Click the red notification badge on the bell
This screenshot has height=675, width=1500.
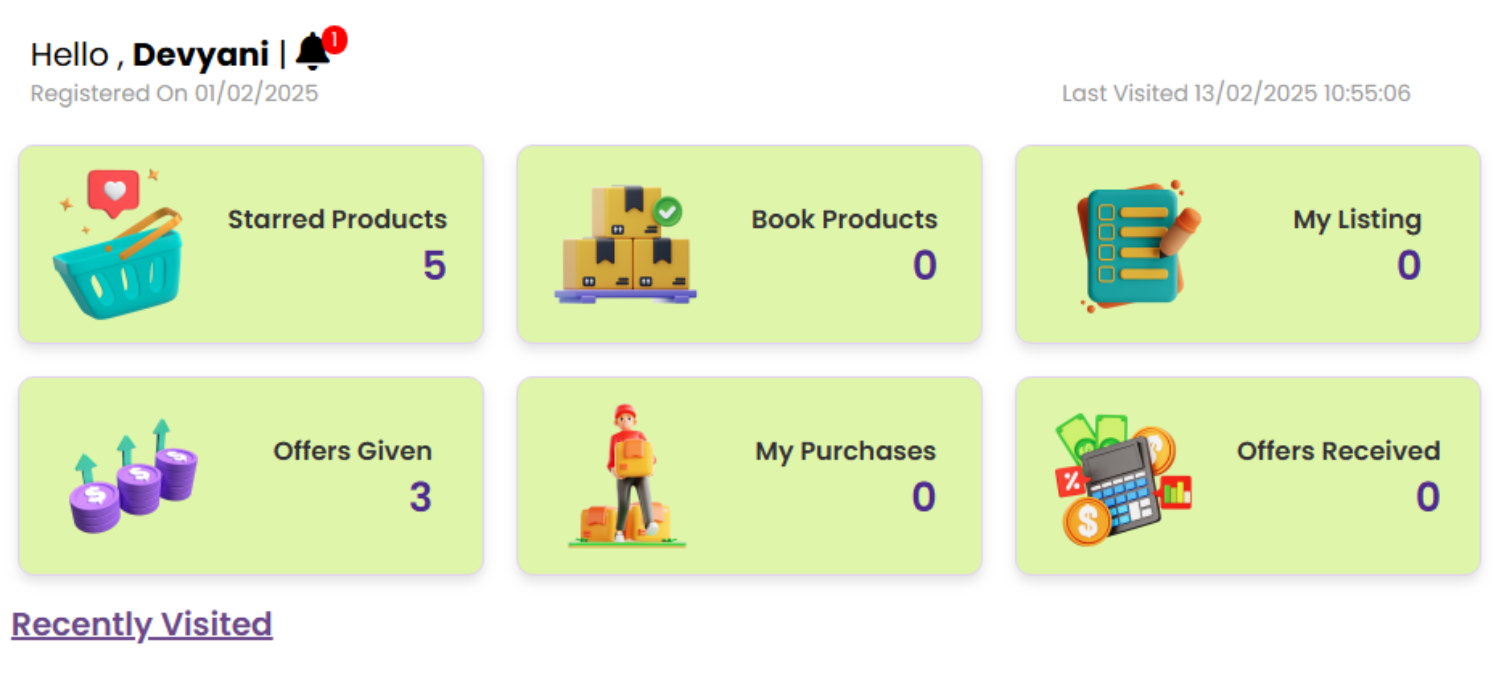335,40
